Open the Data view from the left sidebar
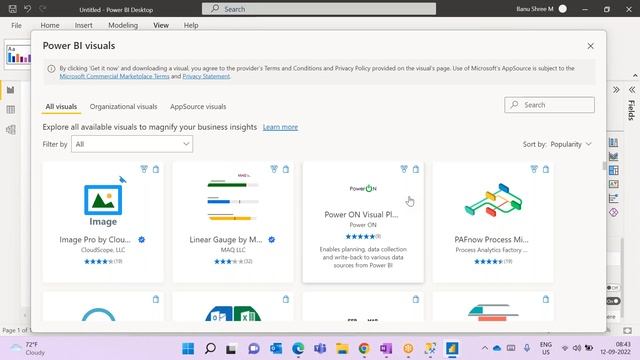The height and width of the screenshot is (360, 640). coord(11,109)
